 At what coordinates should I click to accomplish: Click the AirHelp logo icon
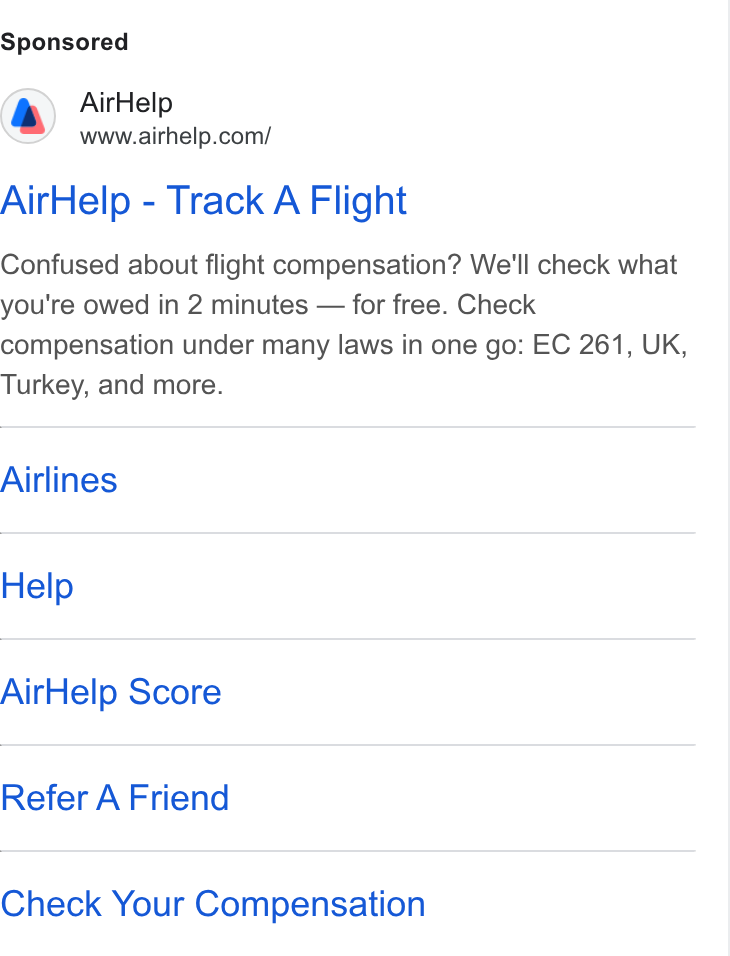[28, 116]
